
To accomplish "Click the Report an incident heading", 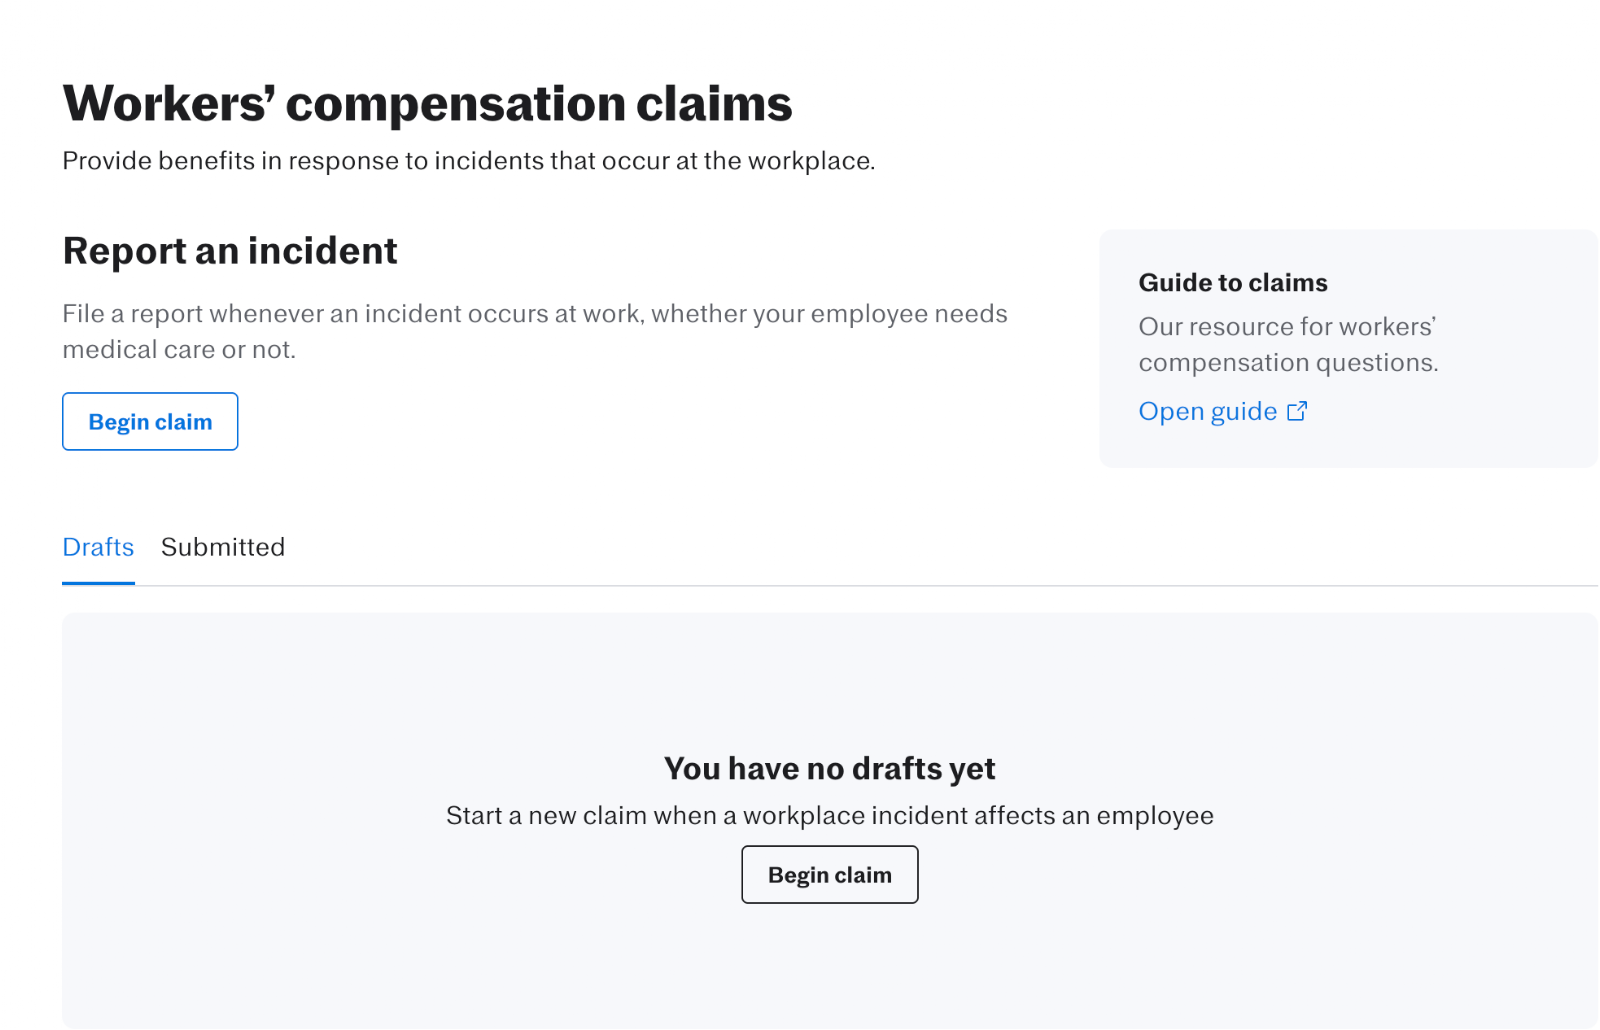I will 230,251.
